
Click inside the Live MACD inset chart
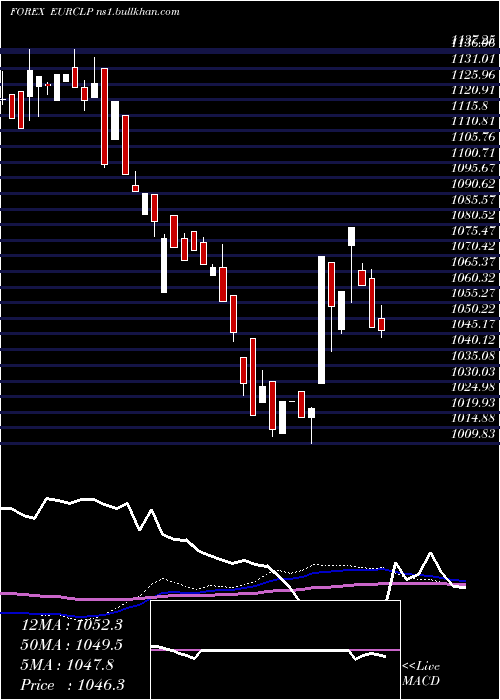point(275,650)
